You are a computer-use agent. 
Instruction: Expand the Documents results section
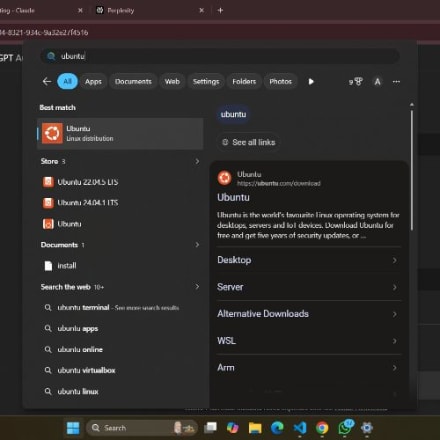pyautogui.click(x=197, y=245)
